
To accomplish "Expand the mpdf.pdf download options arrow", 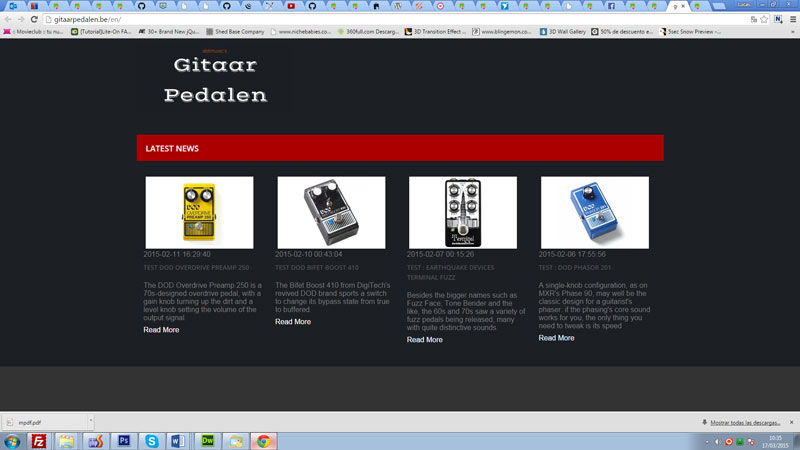I will pyautogui.click(x=91, y=421).
